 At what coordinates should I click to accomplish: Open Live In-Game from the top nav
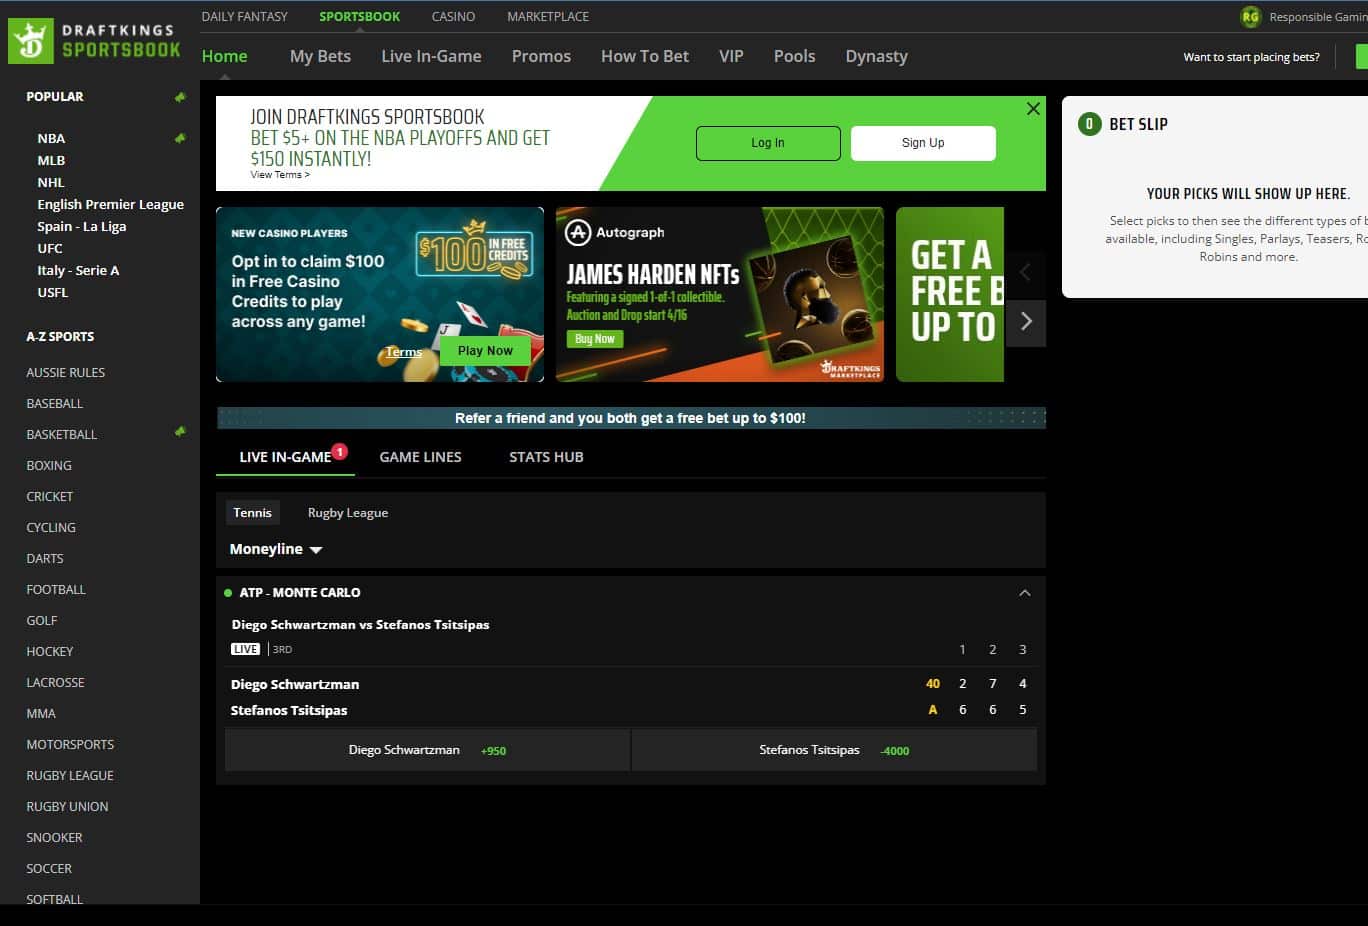(x=431, y=56)
